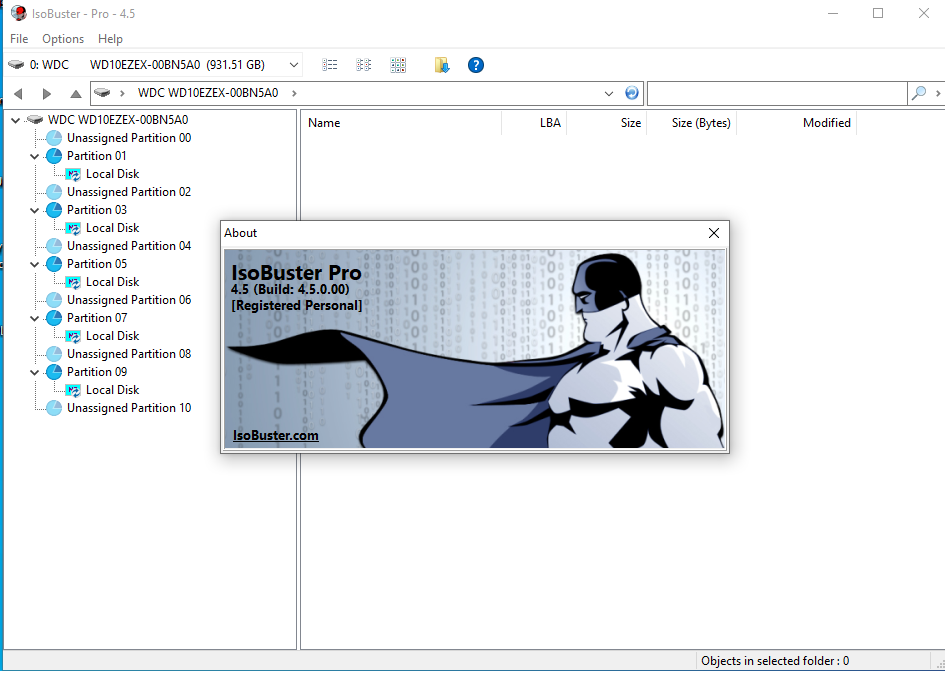
Task: Open the IsoBuster.com link
Action: [x=276, y=436]
